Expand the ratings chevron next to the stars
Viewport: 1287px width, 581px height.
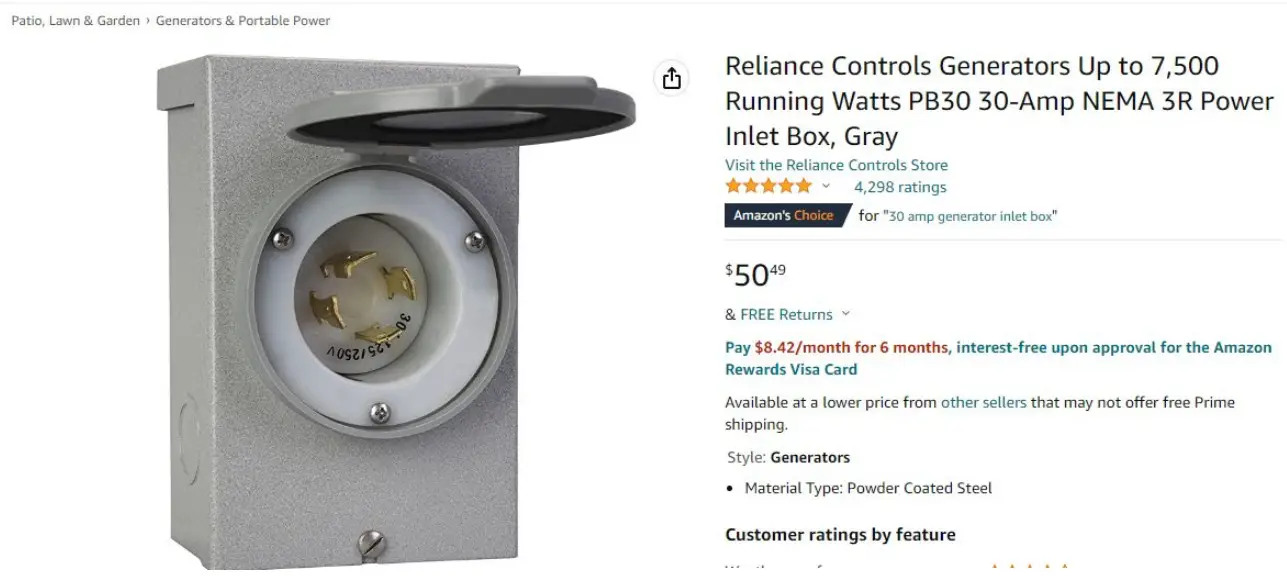[826, 186]
